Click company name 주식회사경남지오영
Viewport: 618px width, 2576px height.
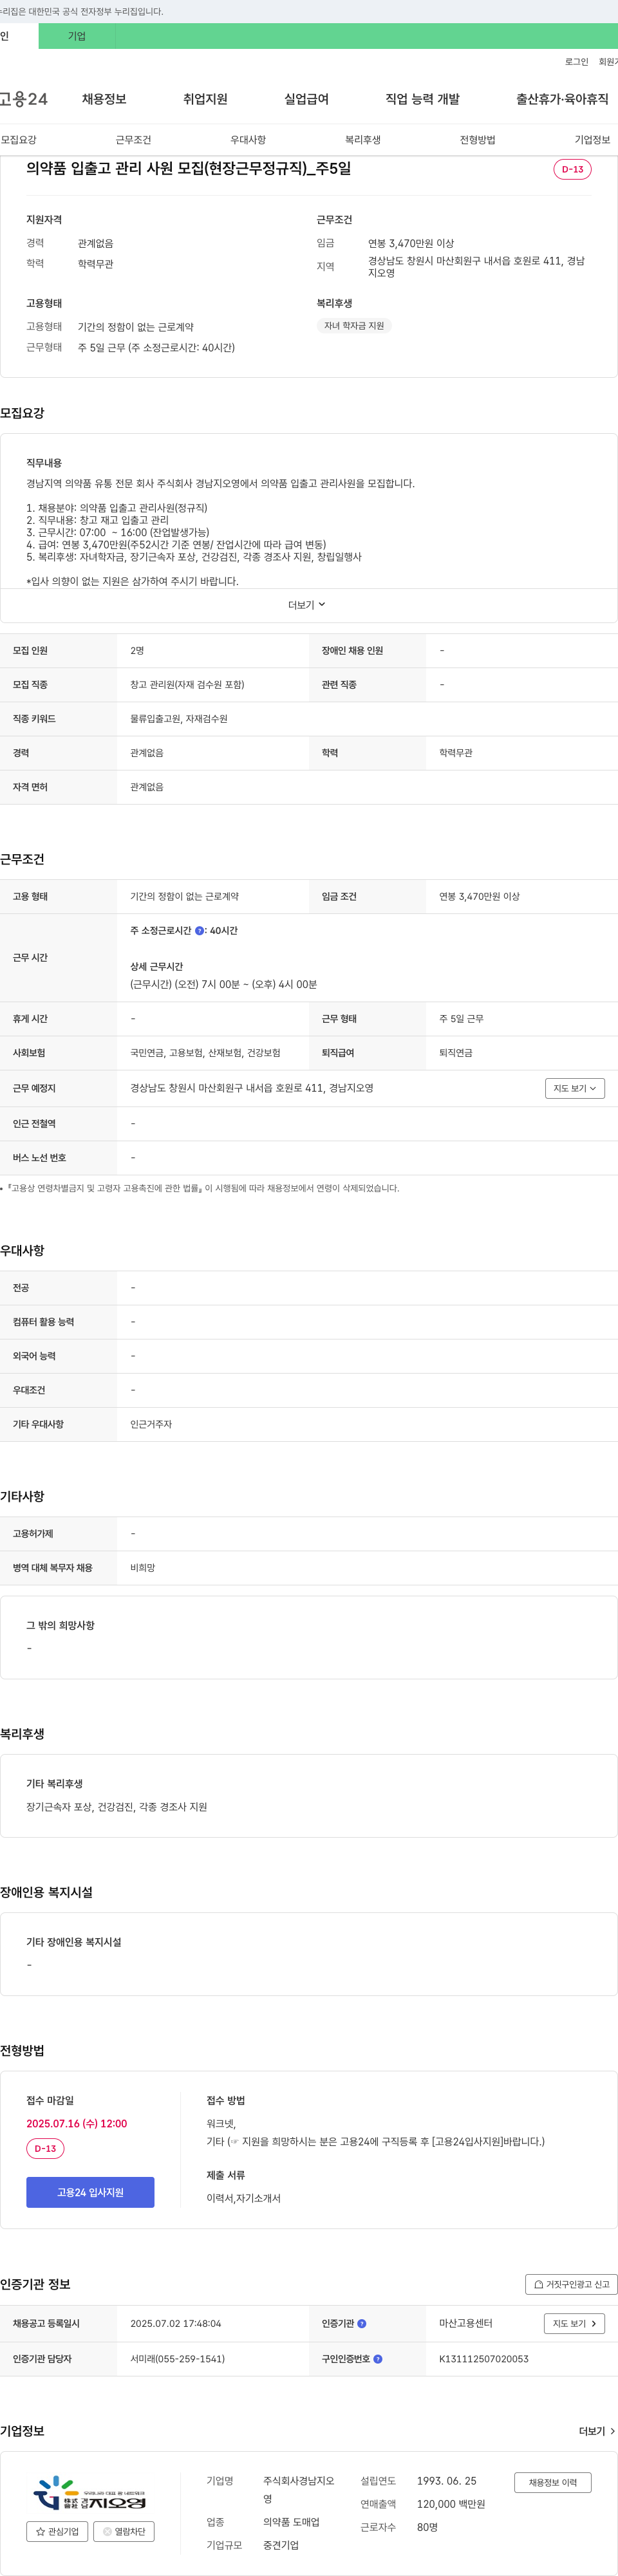click(299, 2490)
